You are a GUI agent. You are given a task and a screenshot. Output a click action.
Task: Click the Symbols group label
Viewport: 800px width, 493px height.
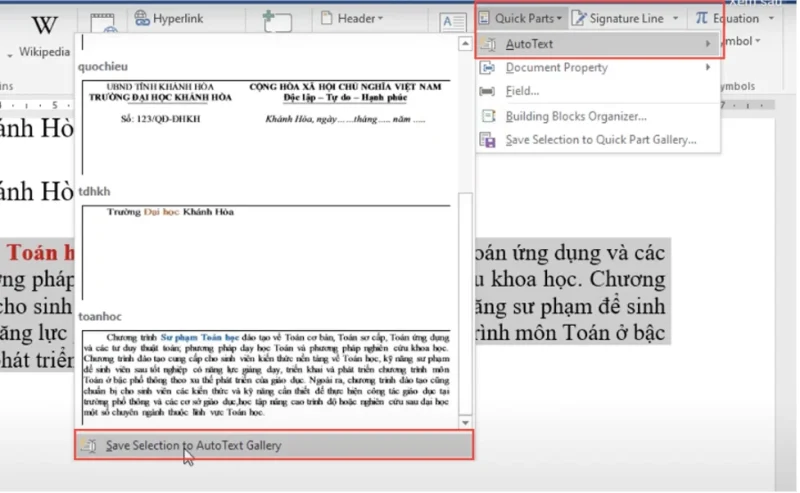click(738, 86)
